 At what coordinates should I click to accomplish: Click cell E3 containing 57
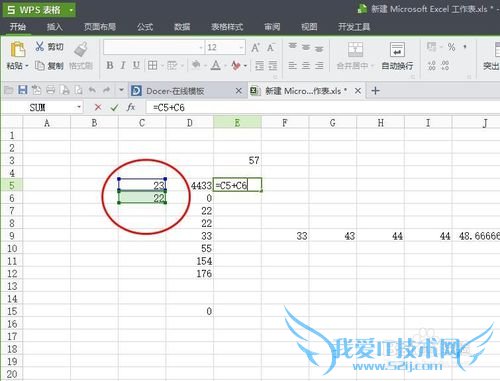[x=237, y=160]
